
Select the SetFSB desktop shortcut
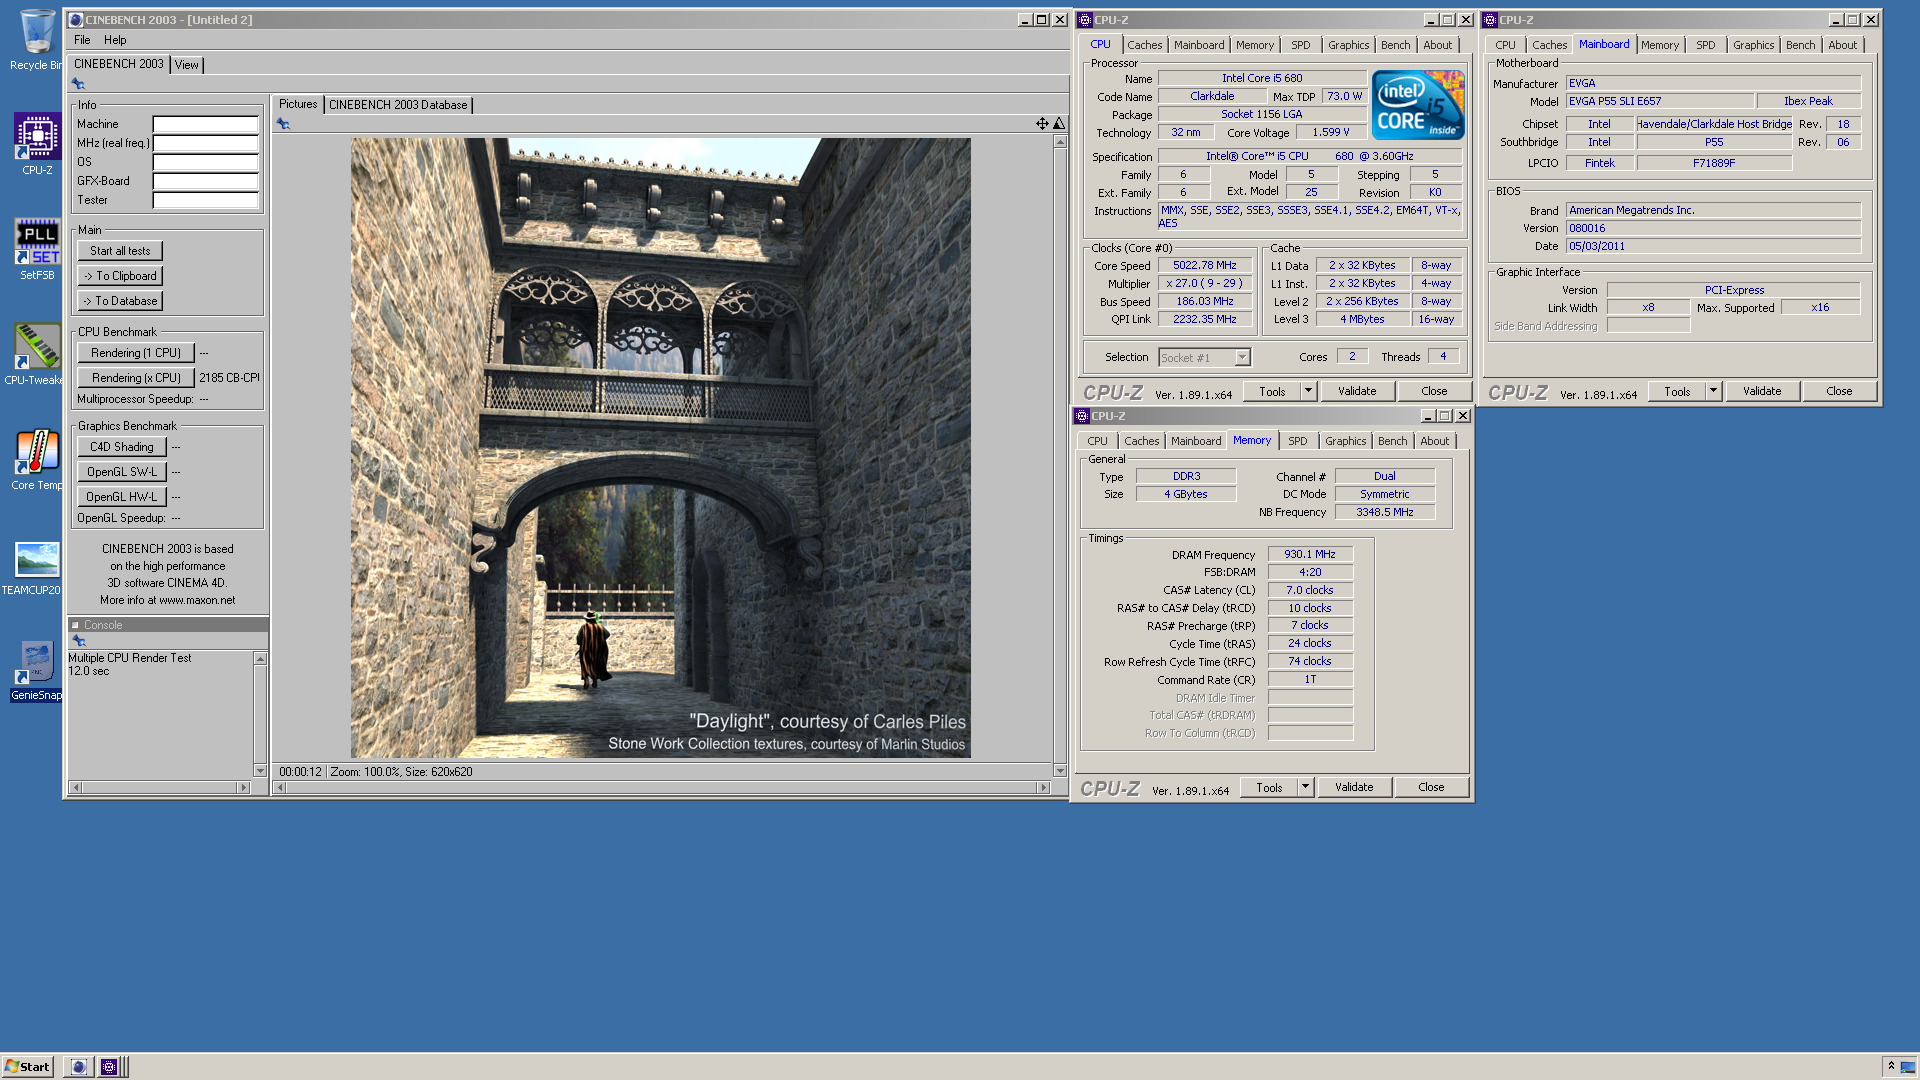tap(37, 249)
